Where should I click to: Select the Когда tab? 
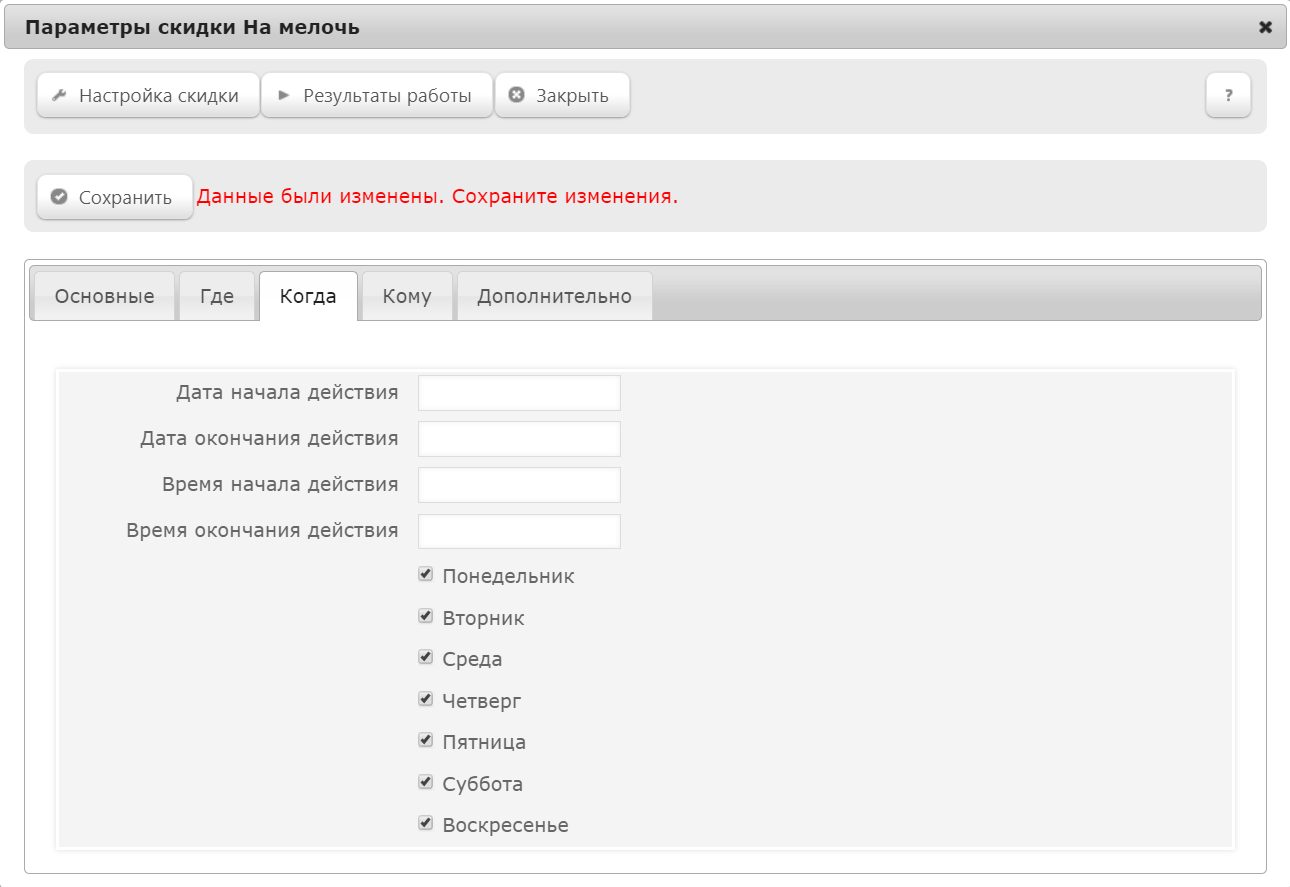pos(308,296)
